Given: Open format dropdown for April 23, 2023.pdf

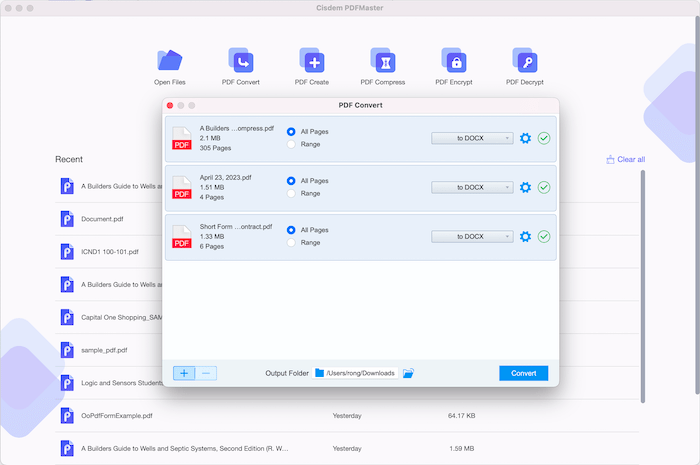Looking at the screenshot, I should coord(472,187).
